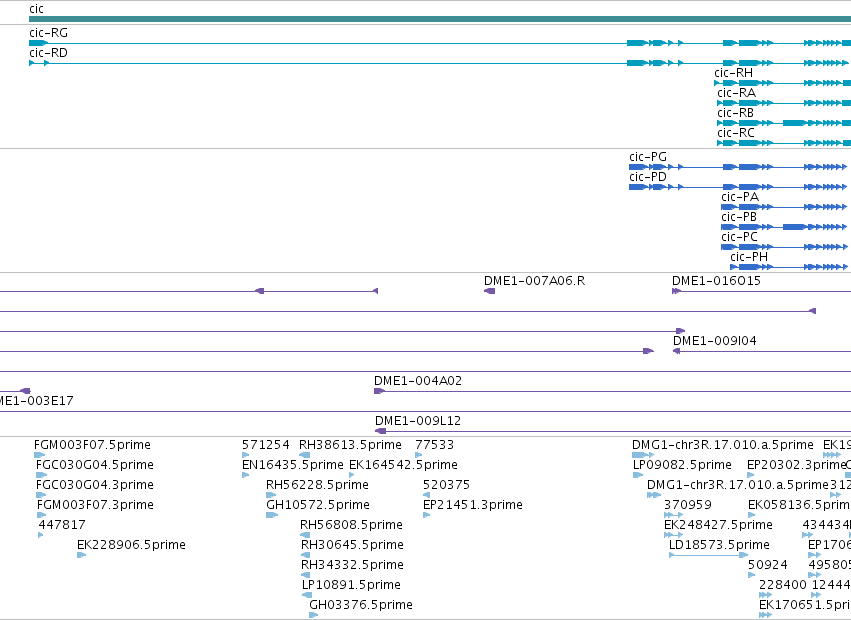Screen dimensions: 851x620
Task: Select feature label 370959
Action: (688, 505)
